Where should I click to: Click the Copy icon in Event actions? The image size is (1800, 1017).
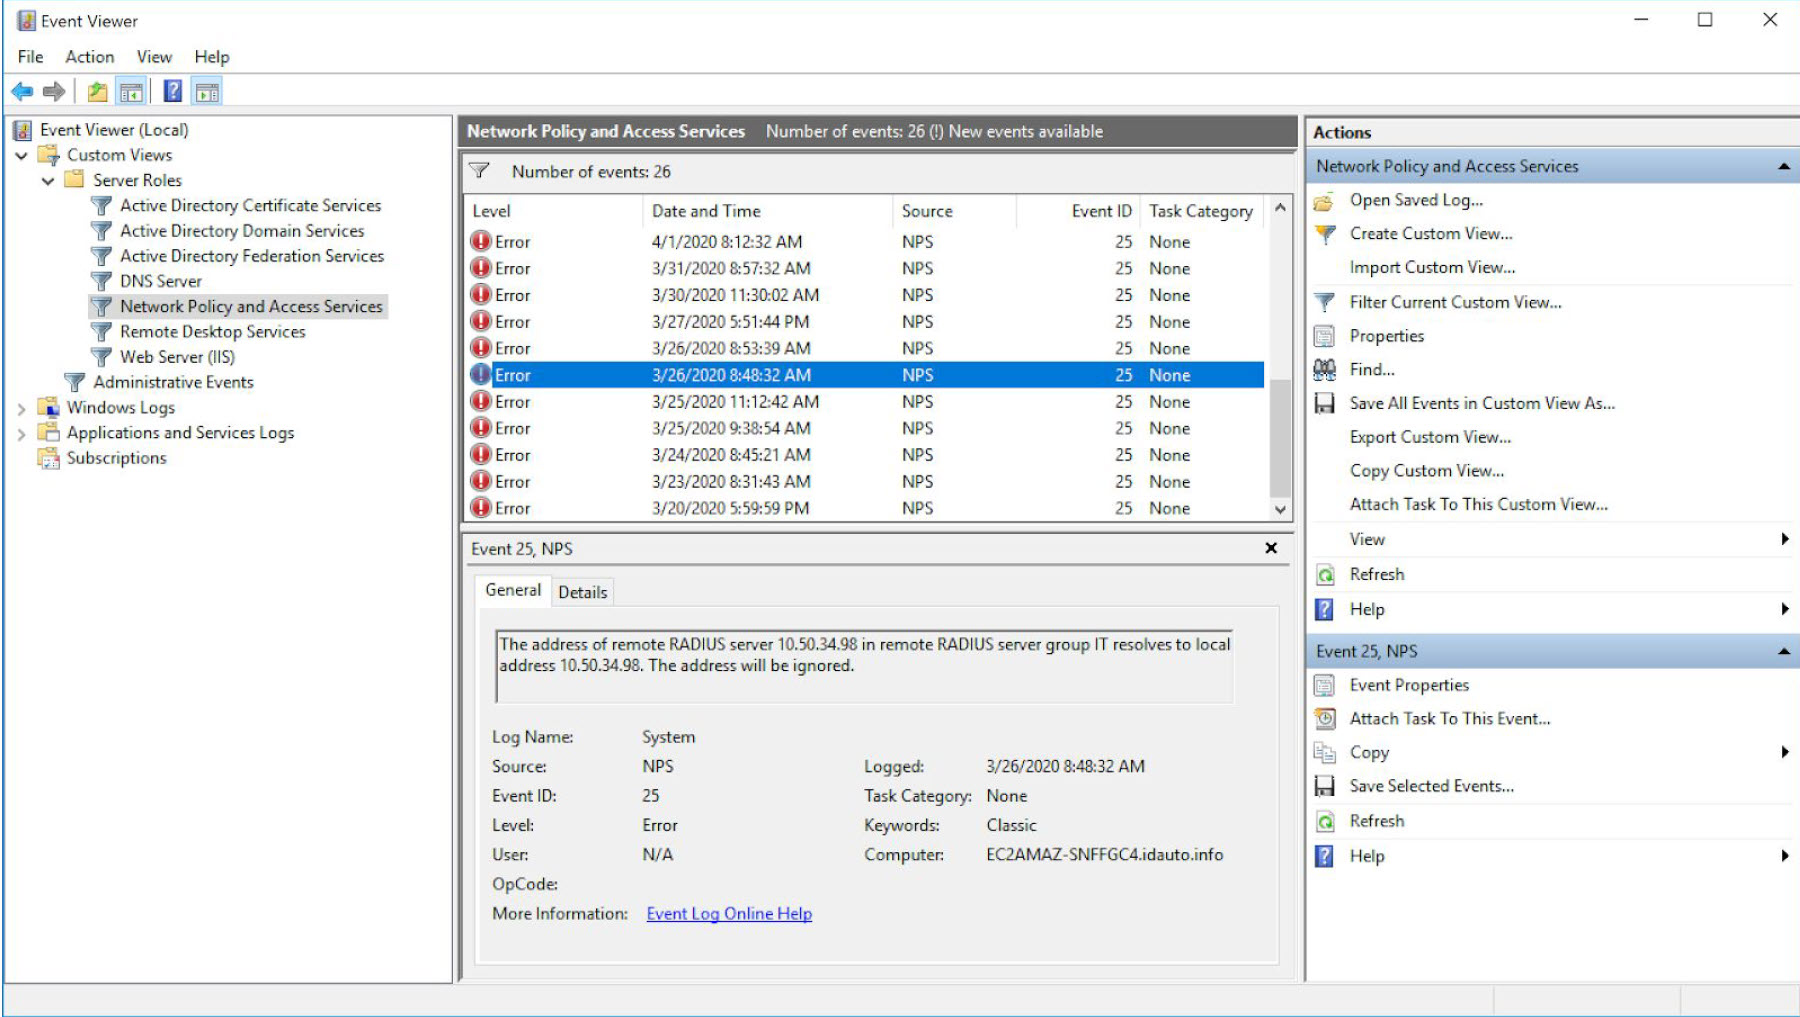tap(1324, 752)
